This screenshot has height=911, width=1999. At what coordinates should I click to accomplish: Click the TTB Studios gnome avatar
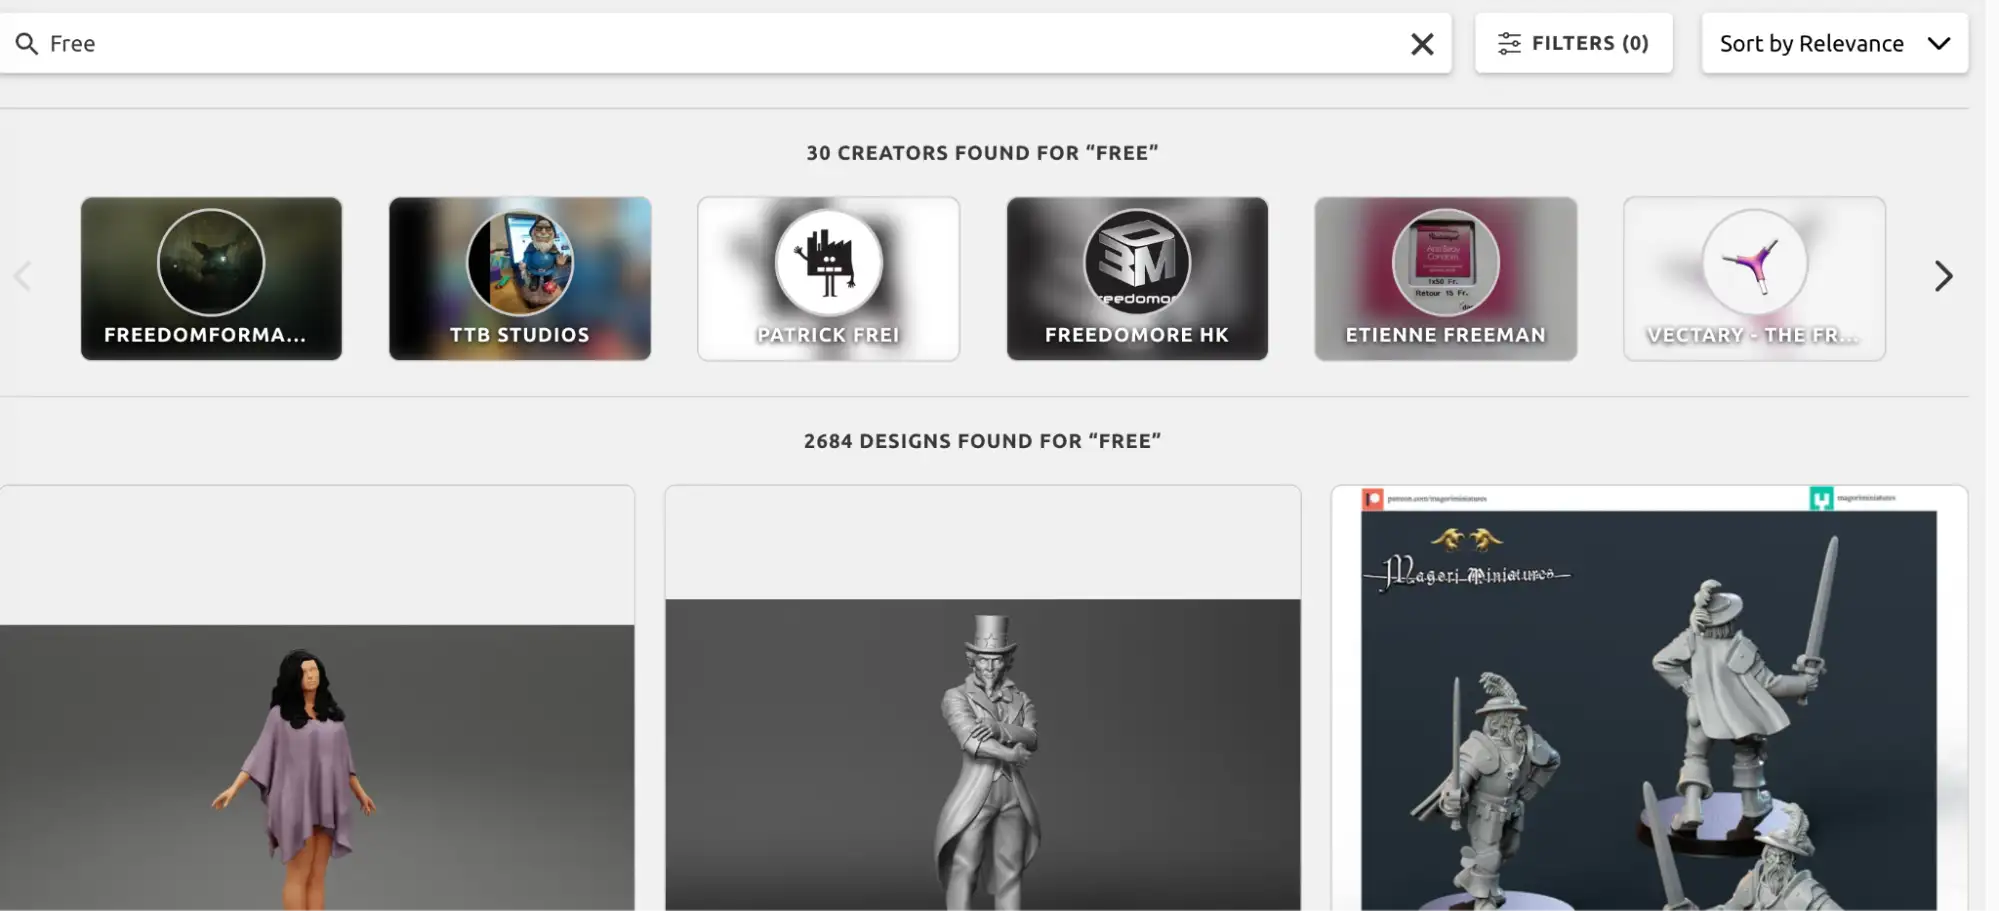point(520,262)
